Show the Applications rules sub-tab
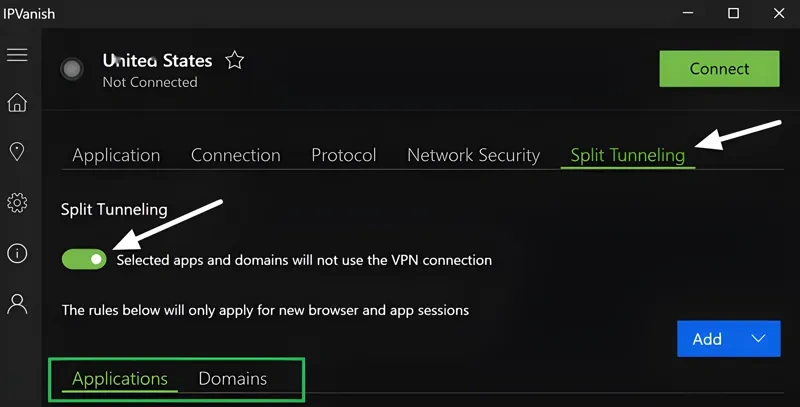The width and height of the screenshot is (800, 407). point(120,379)
